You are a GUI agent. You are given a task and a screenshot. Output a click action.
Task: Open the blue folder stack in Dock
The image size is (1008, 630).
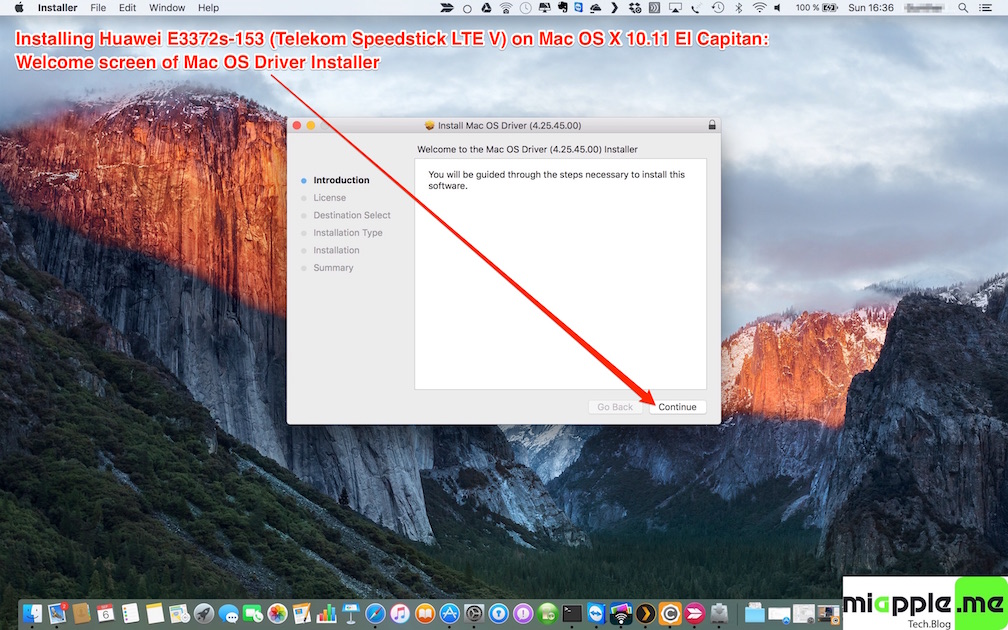pyautogui.click(x=755, y=615)
